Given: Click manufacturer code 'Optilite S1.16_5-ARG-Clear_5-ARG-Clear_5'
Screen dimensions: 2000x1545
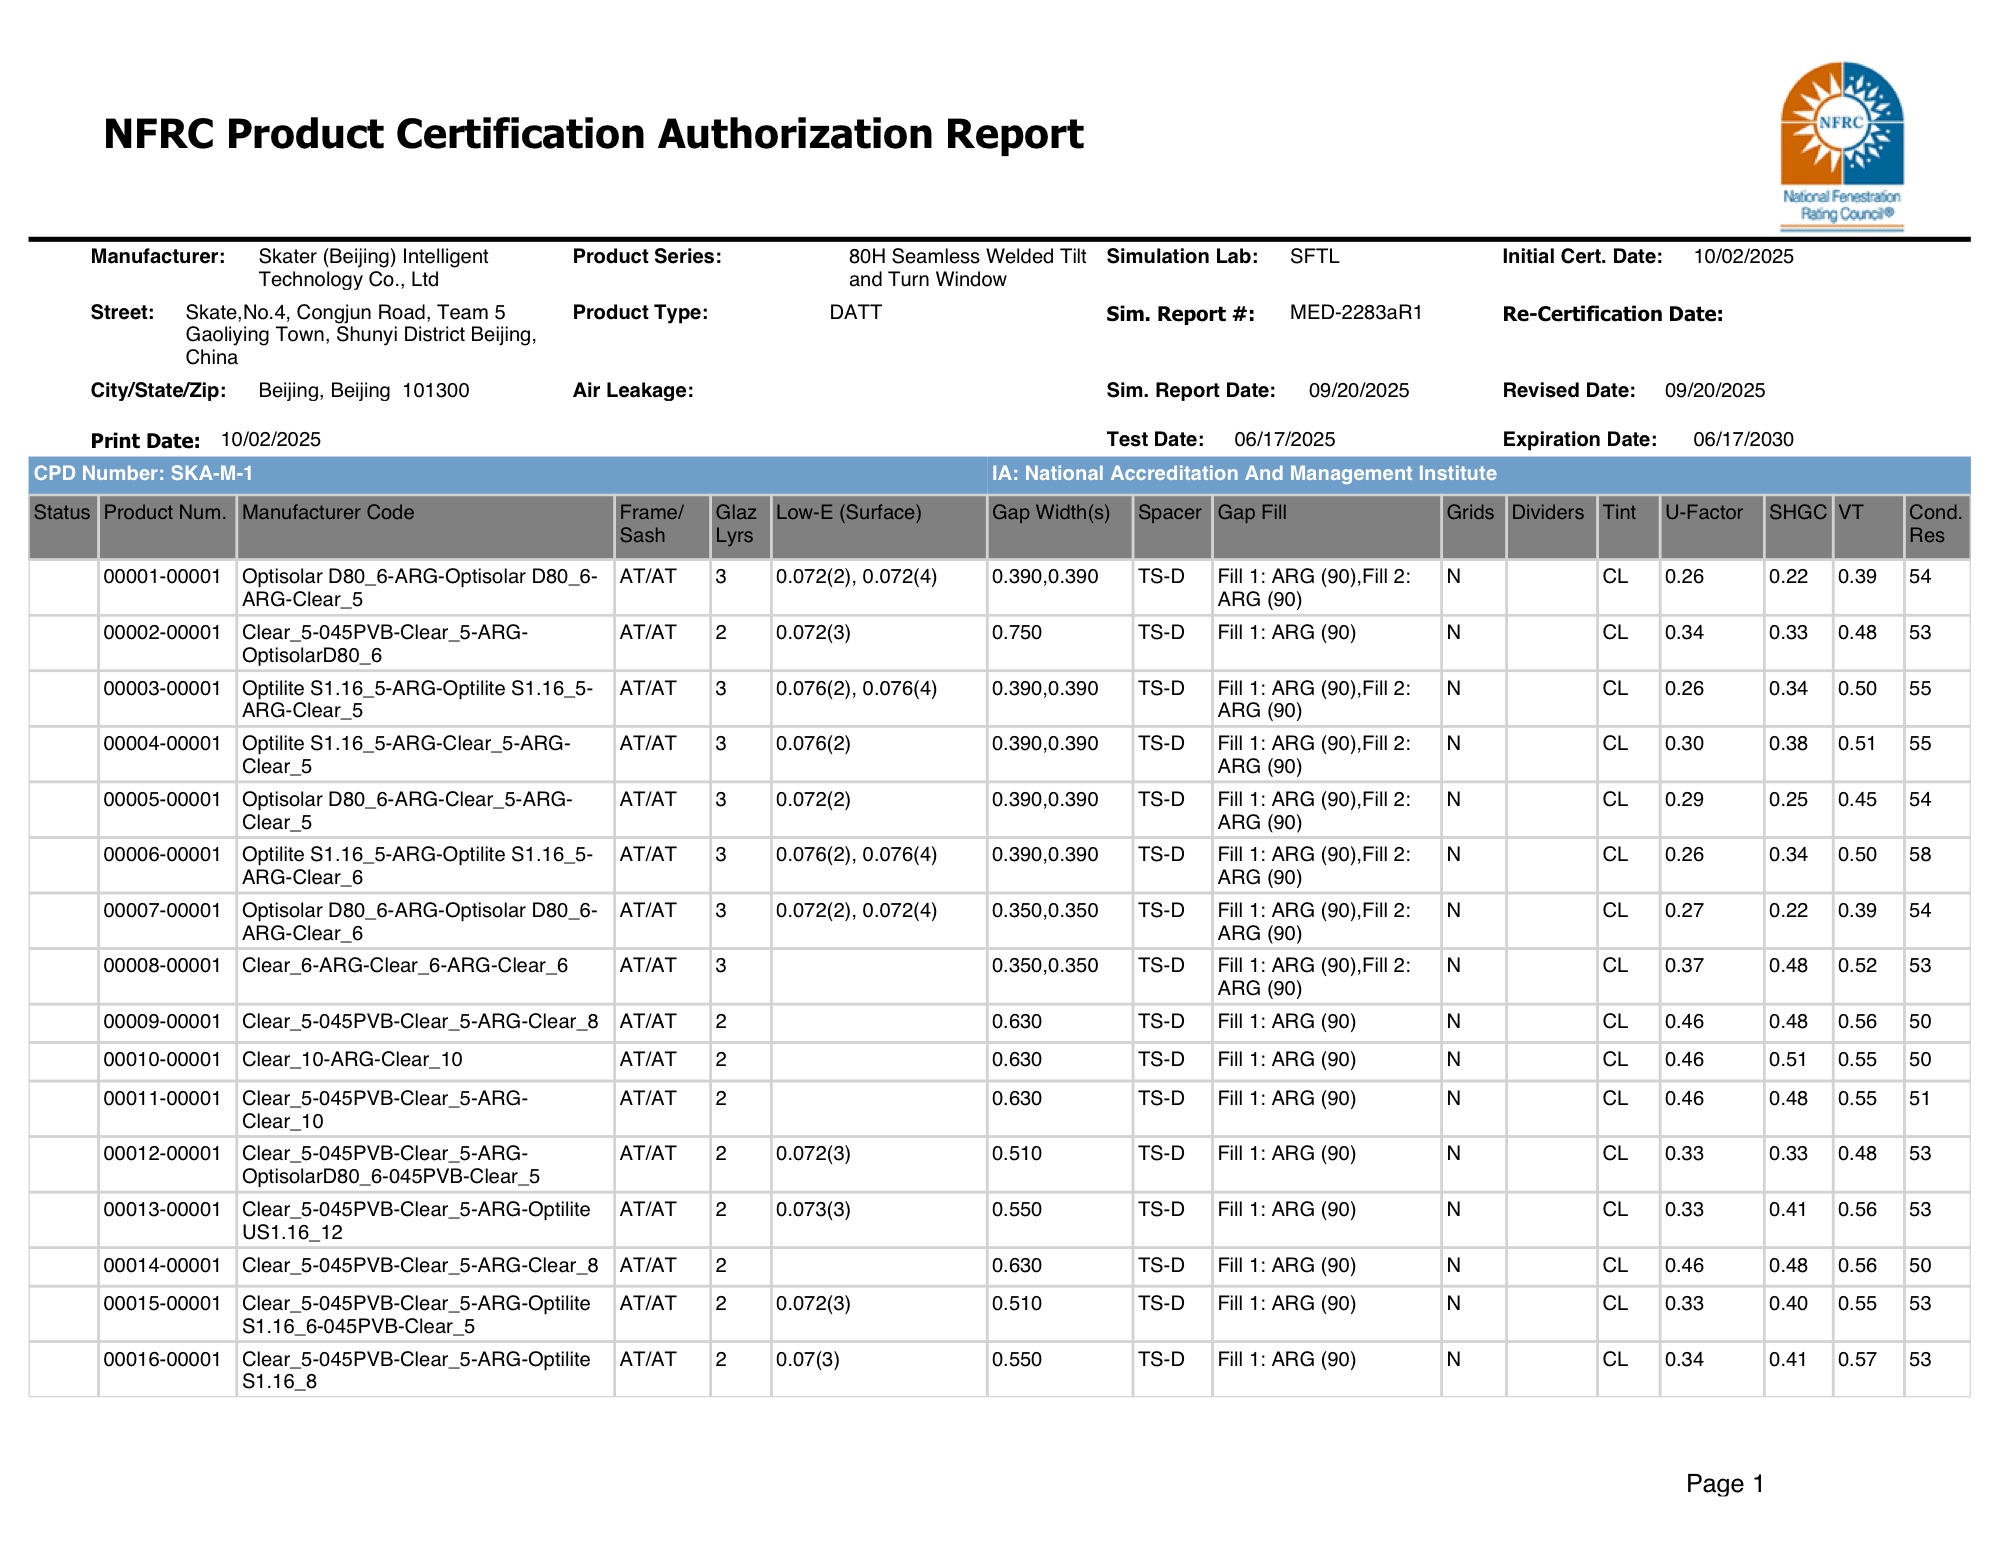Looking at the screenshot, I should [x=406, y=755].
